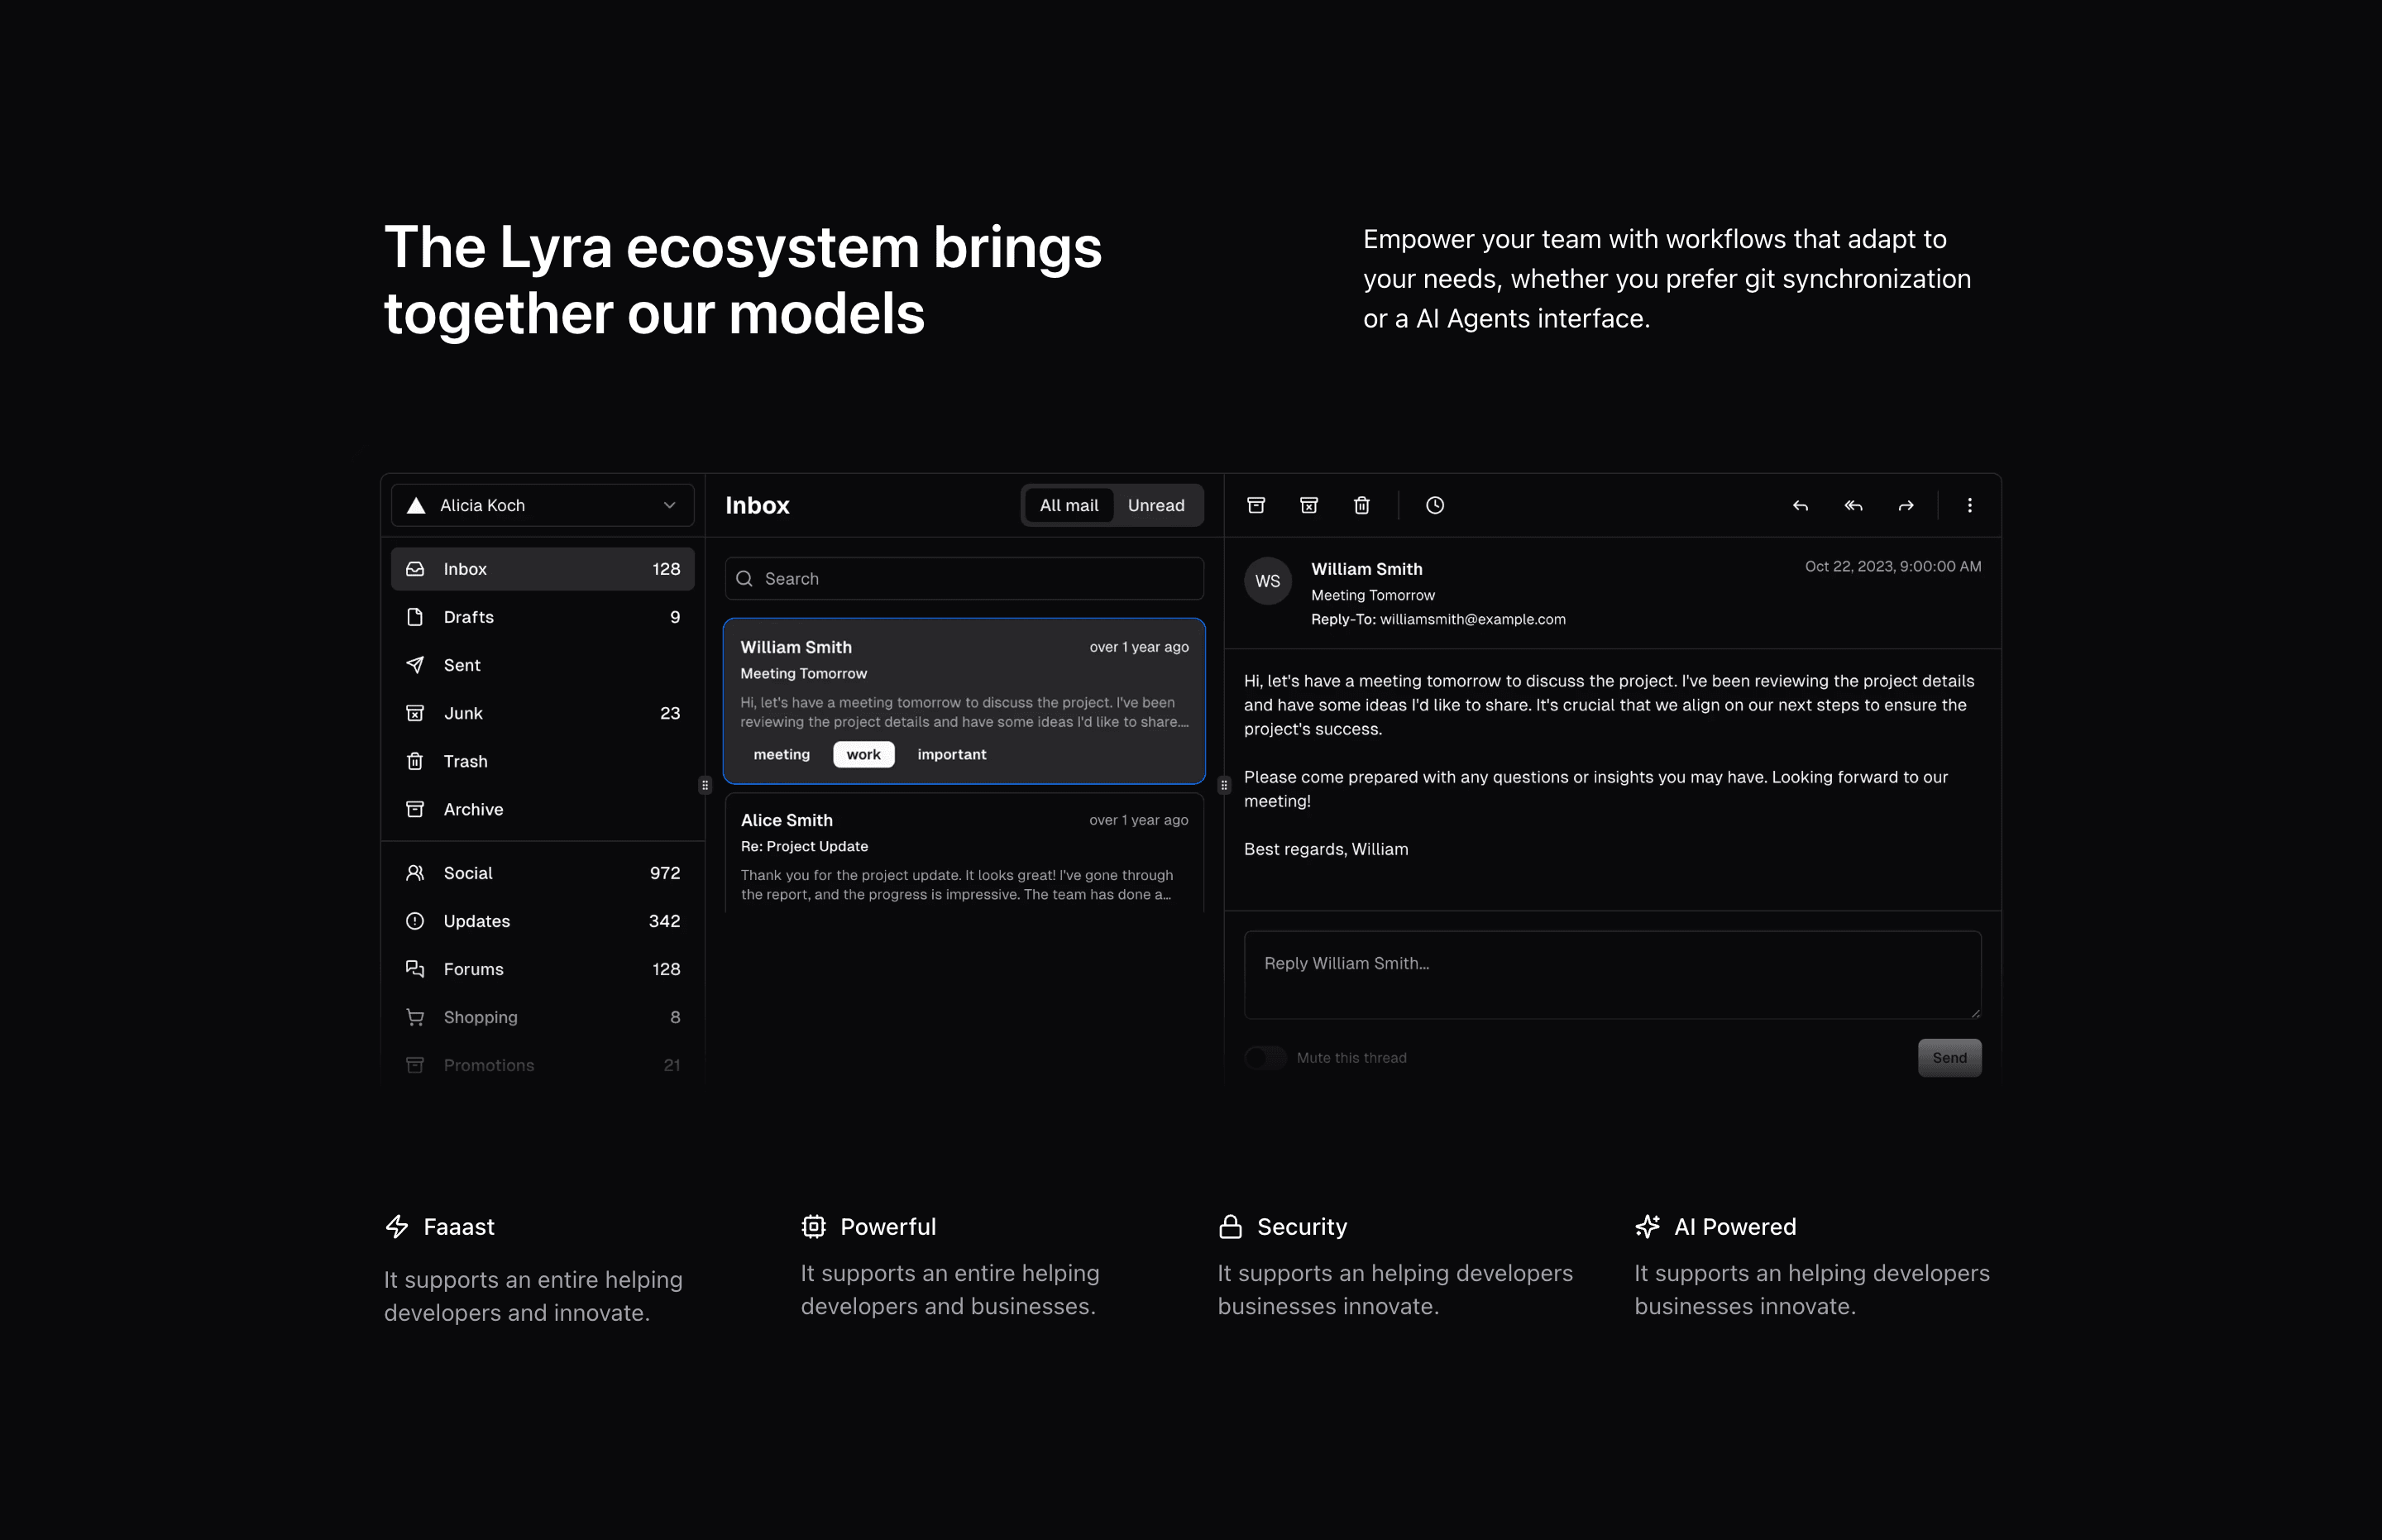Click the Snooze clock icon
This screenshot has width=2382, height=1540.
tap(1434, 505)
